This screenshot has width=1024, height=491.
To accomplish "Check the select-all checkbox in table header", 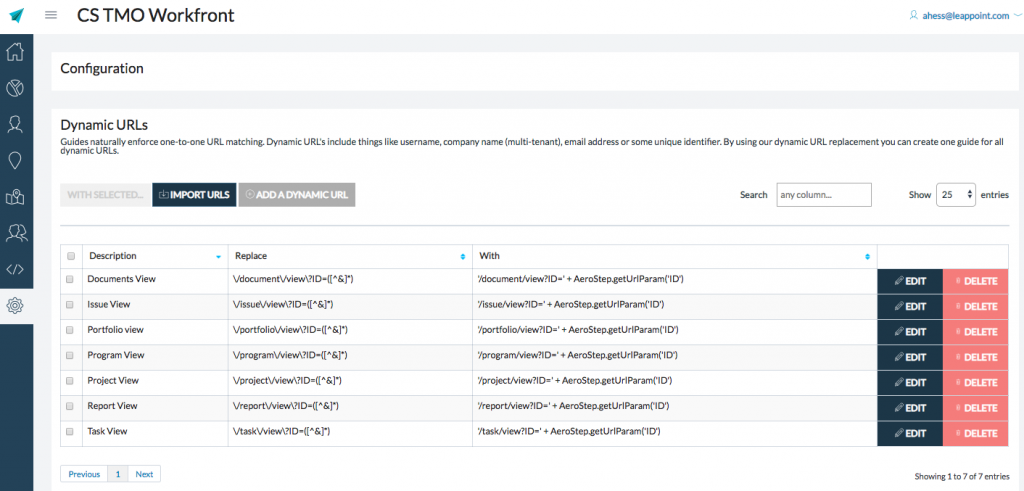I will coord(70,256).
